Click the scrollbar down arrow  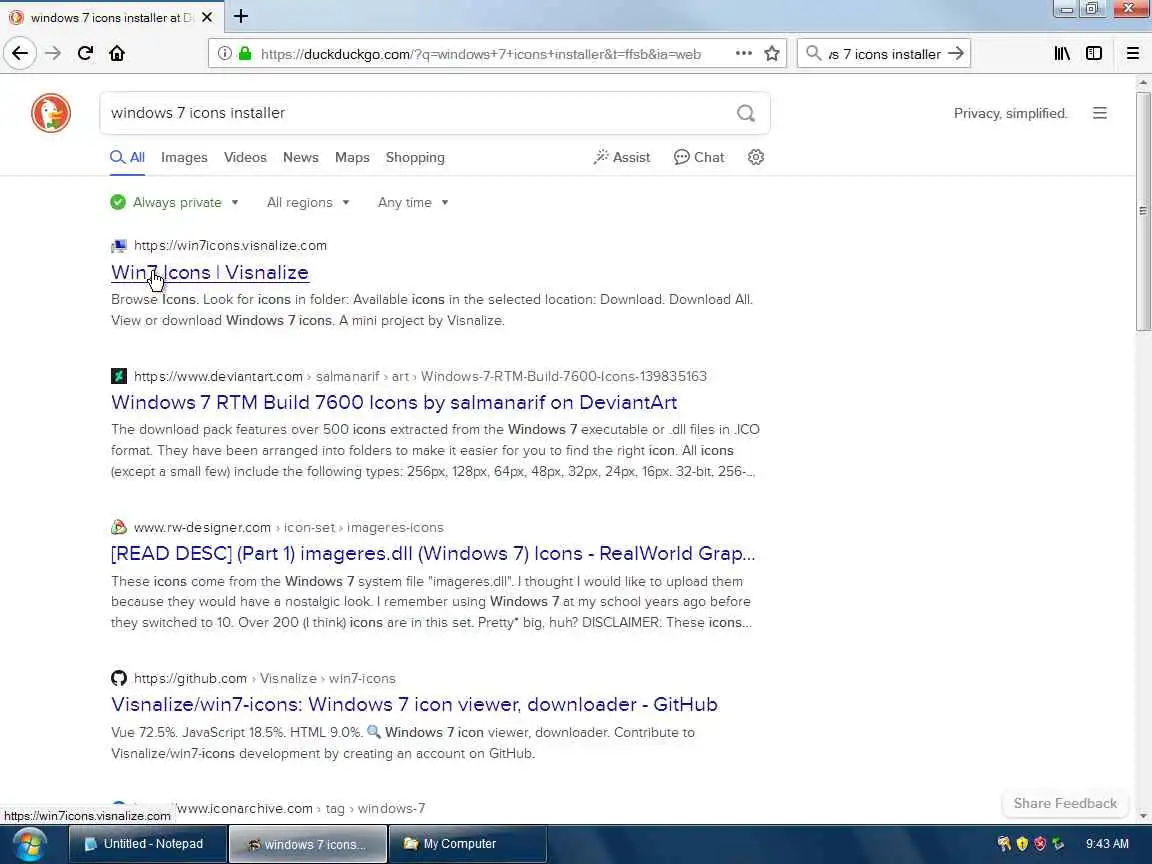click(x=1142, y=816)
